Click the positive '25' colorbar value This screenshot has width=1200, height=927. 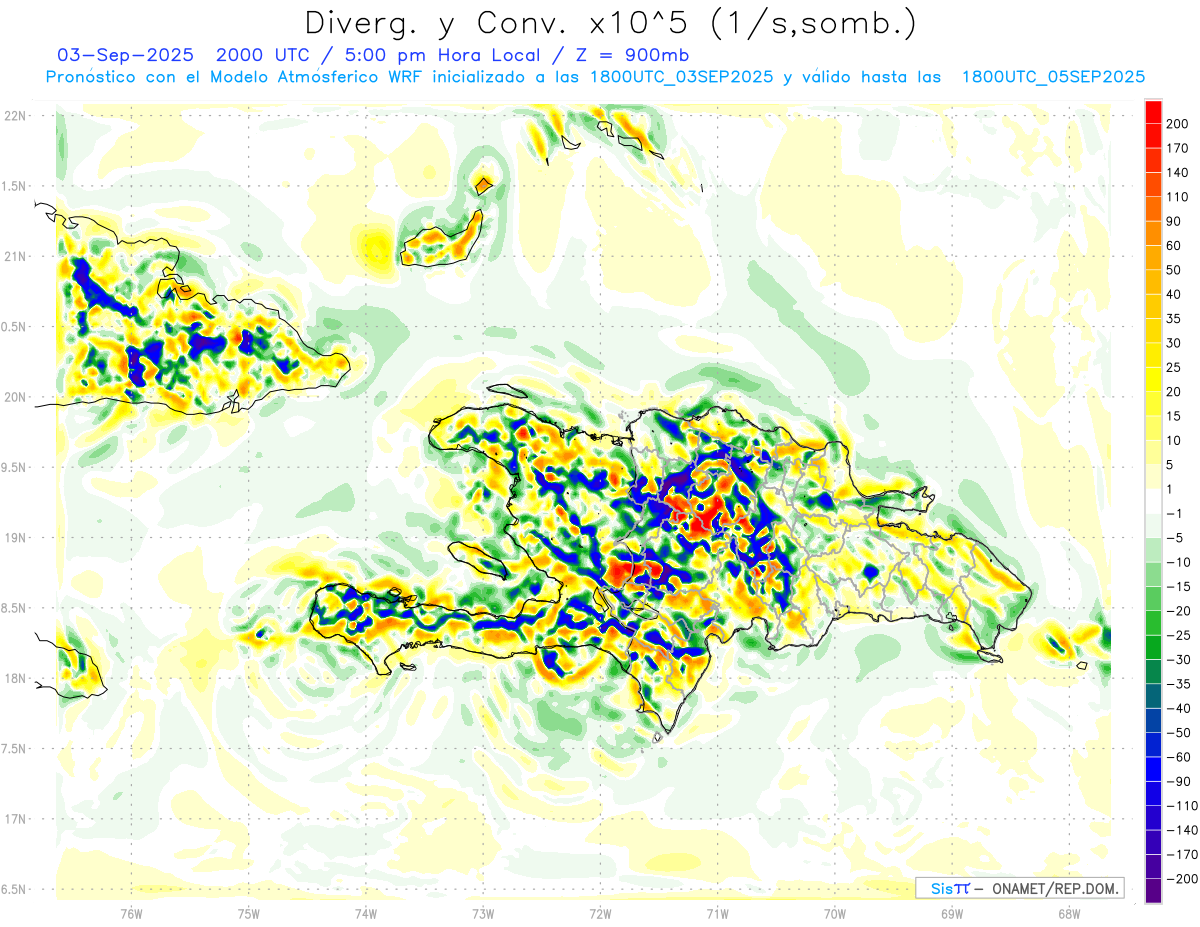[1175, 368]
